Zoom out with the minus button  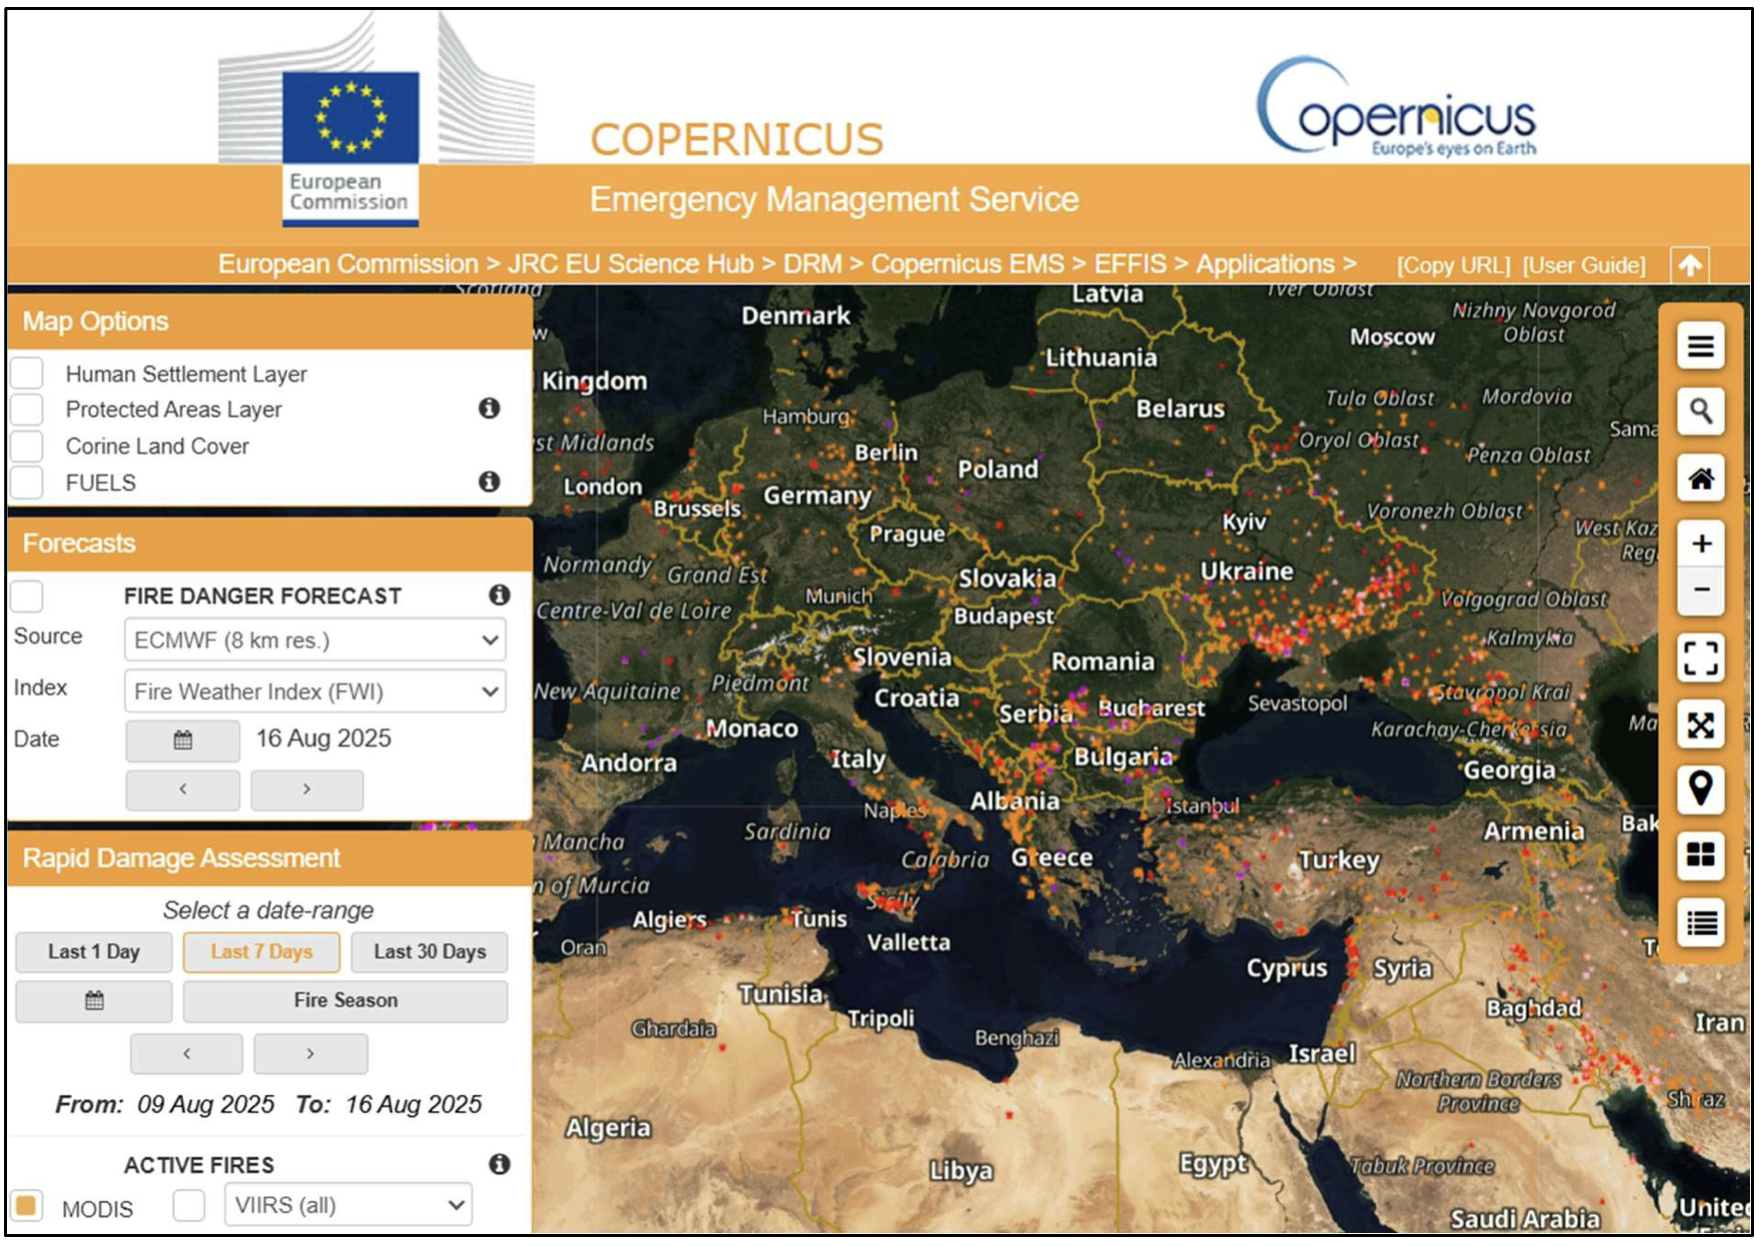pos(1700,590)
